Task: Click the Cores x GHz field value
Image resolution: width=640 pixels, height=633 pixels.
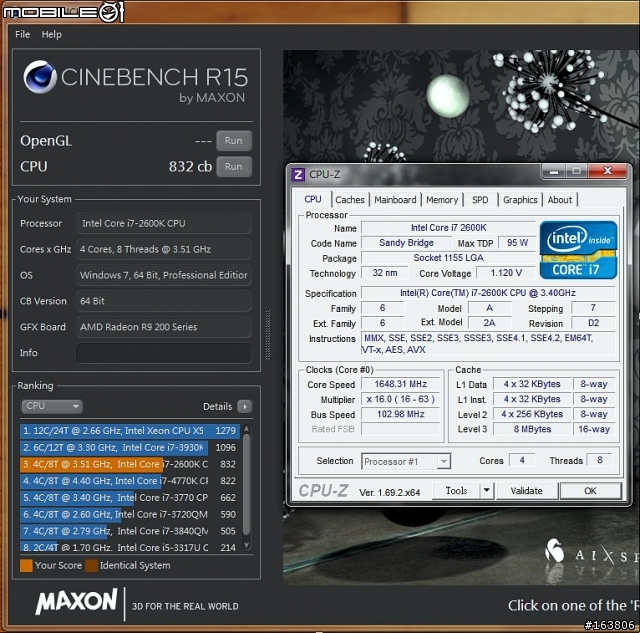Action: point(163,249)
